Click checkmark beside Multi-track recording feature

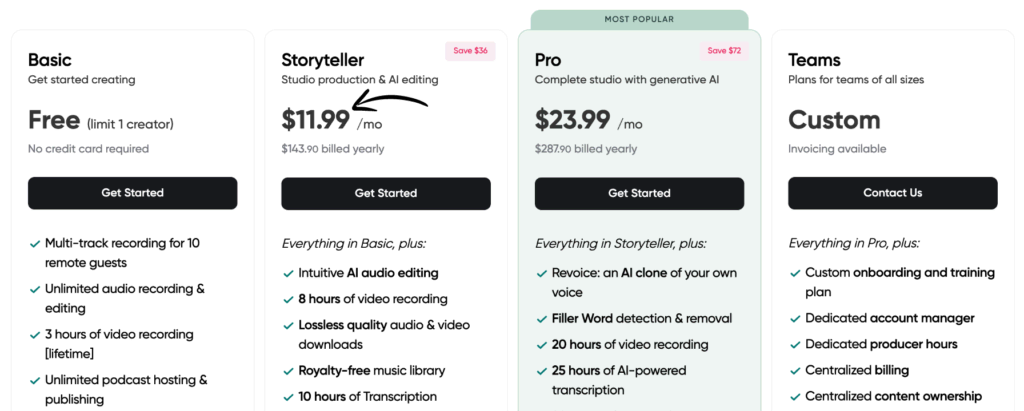pos(33,243)
